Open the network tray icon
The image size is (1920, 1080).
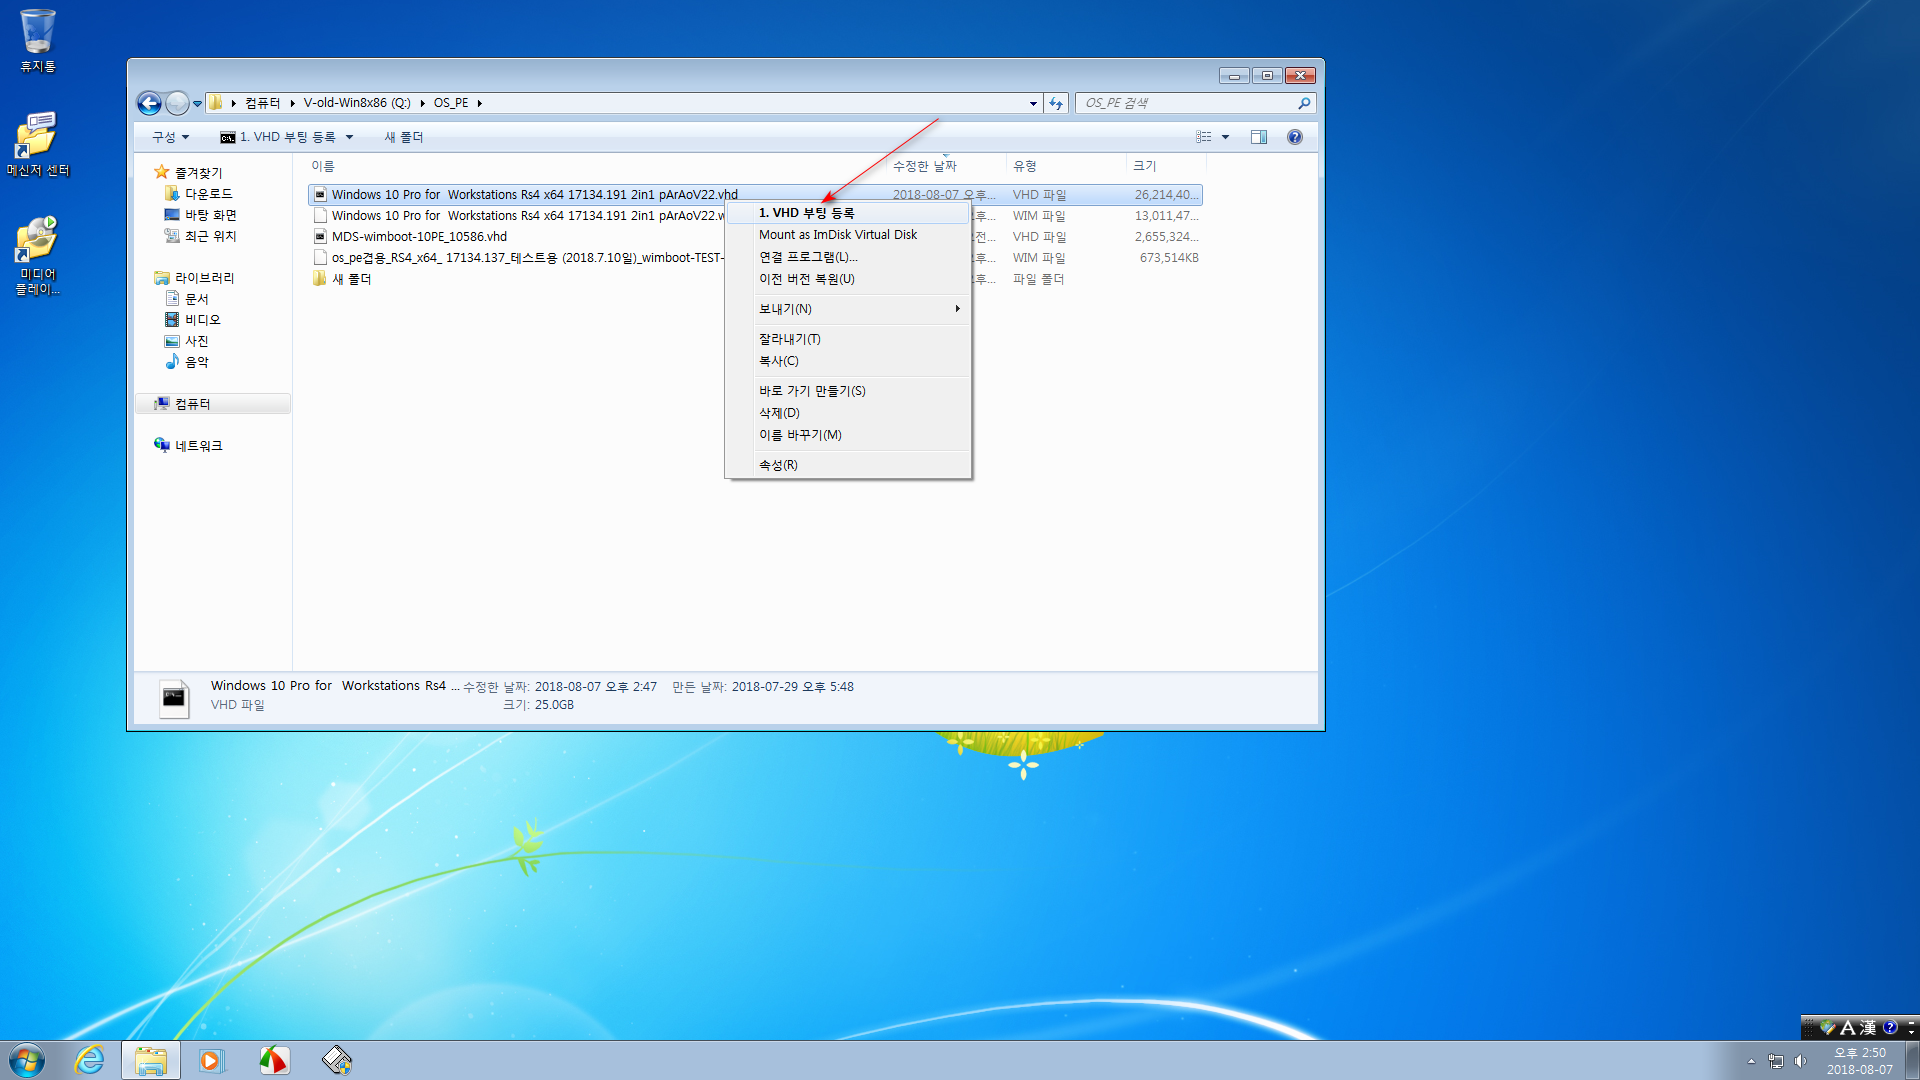point(1776,1061)
